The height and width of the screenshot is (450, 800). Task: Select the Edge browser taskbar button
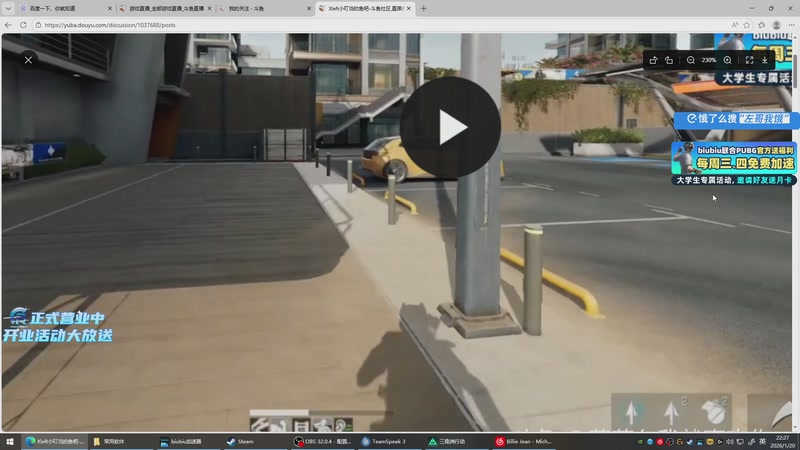54,442
